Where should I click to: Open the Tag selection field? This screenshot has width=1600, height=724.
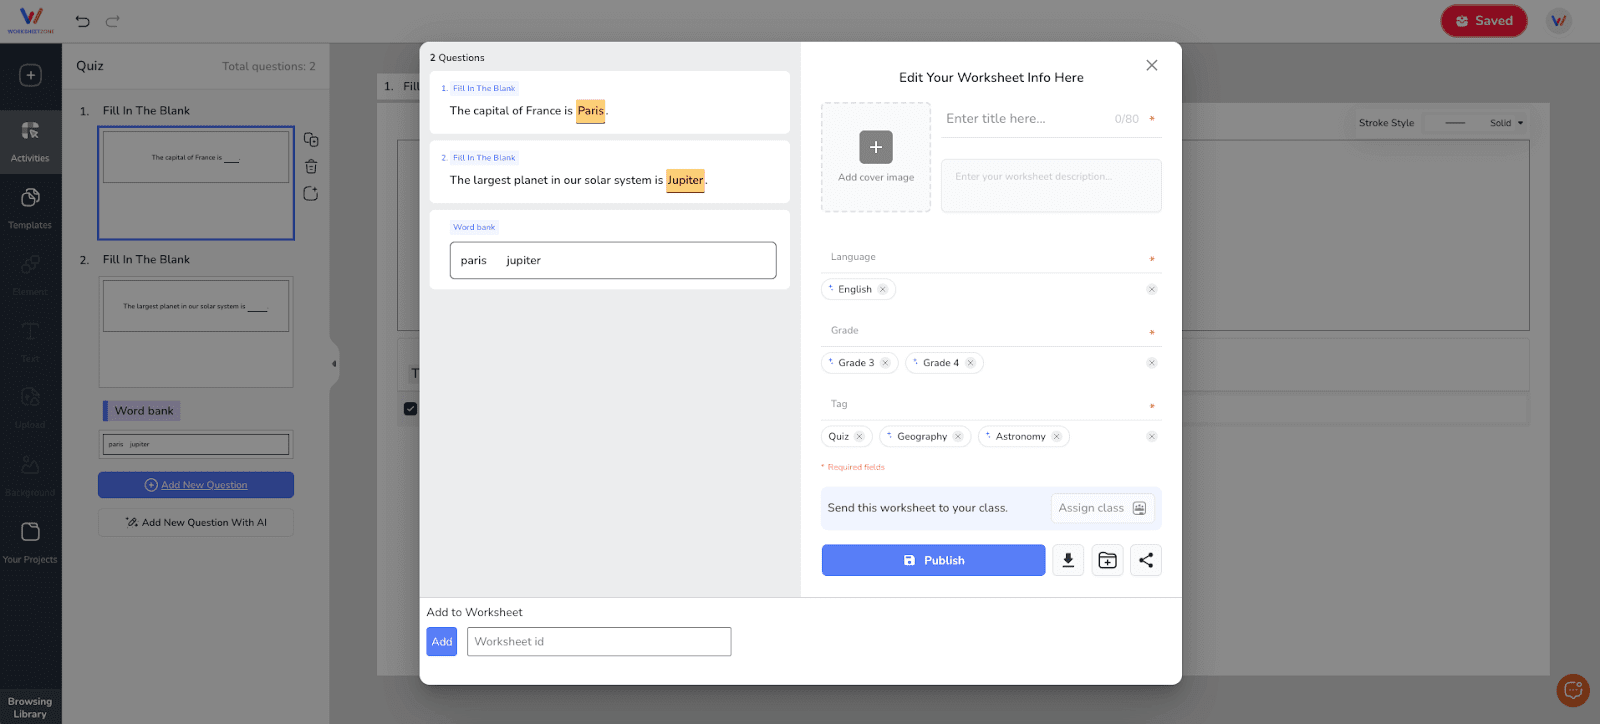tap(991, 405)
